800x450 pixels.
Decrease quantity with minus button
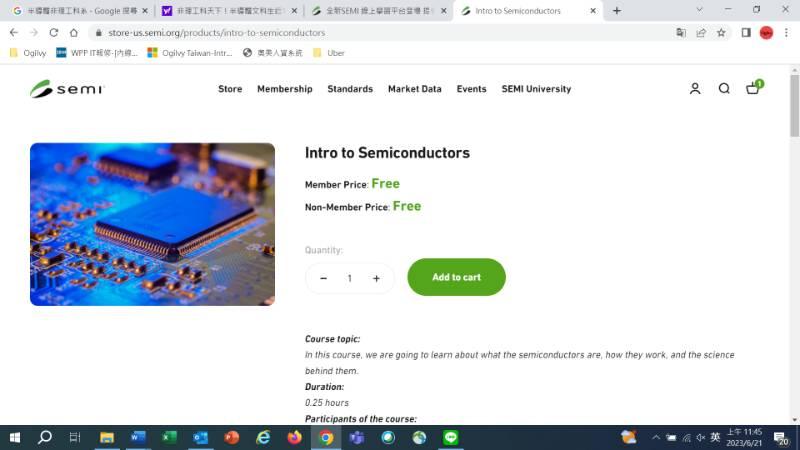[x=323, y=279]
